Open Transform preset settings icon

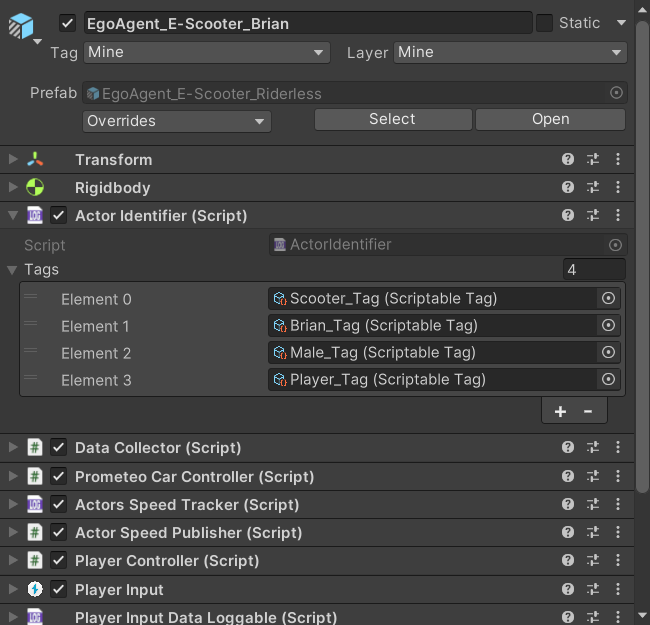(593, 159)
